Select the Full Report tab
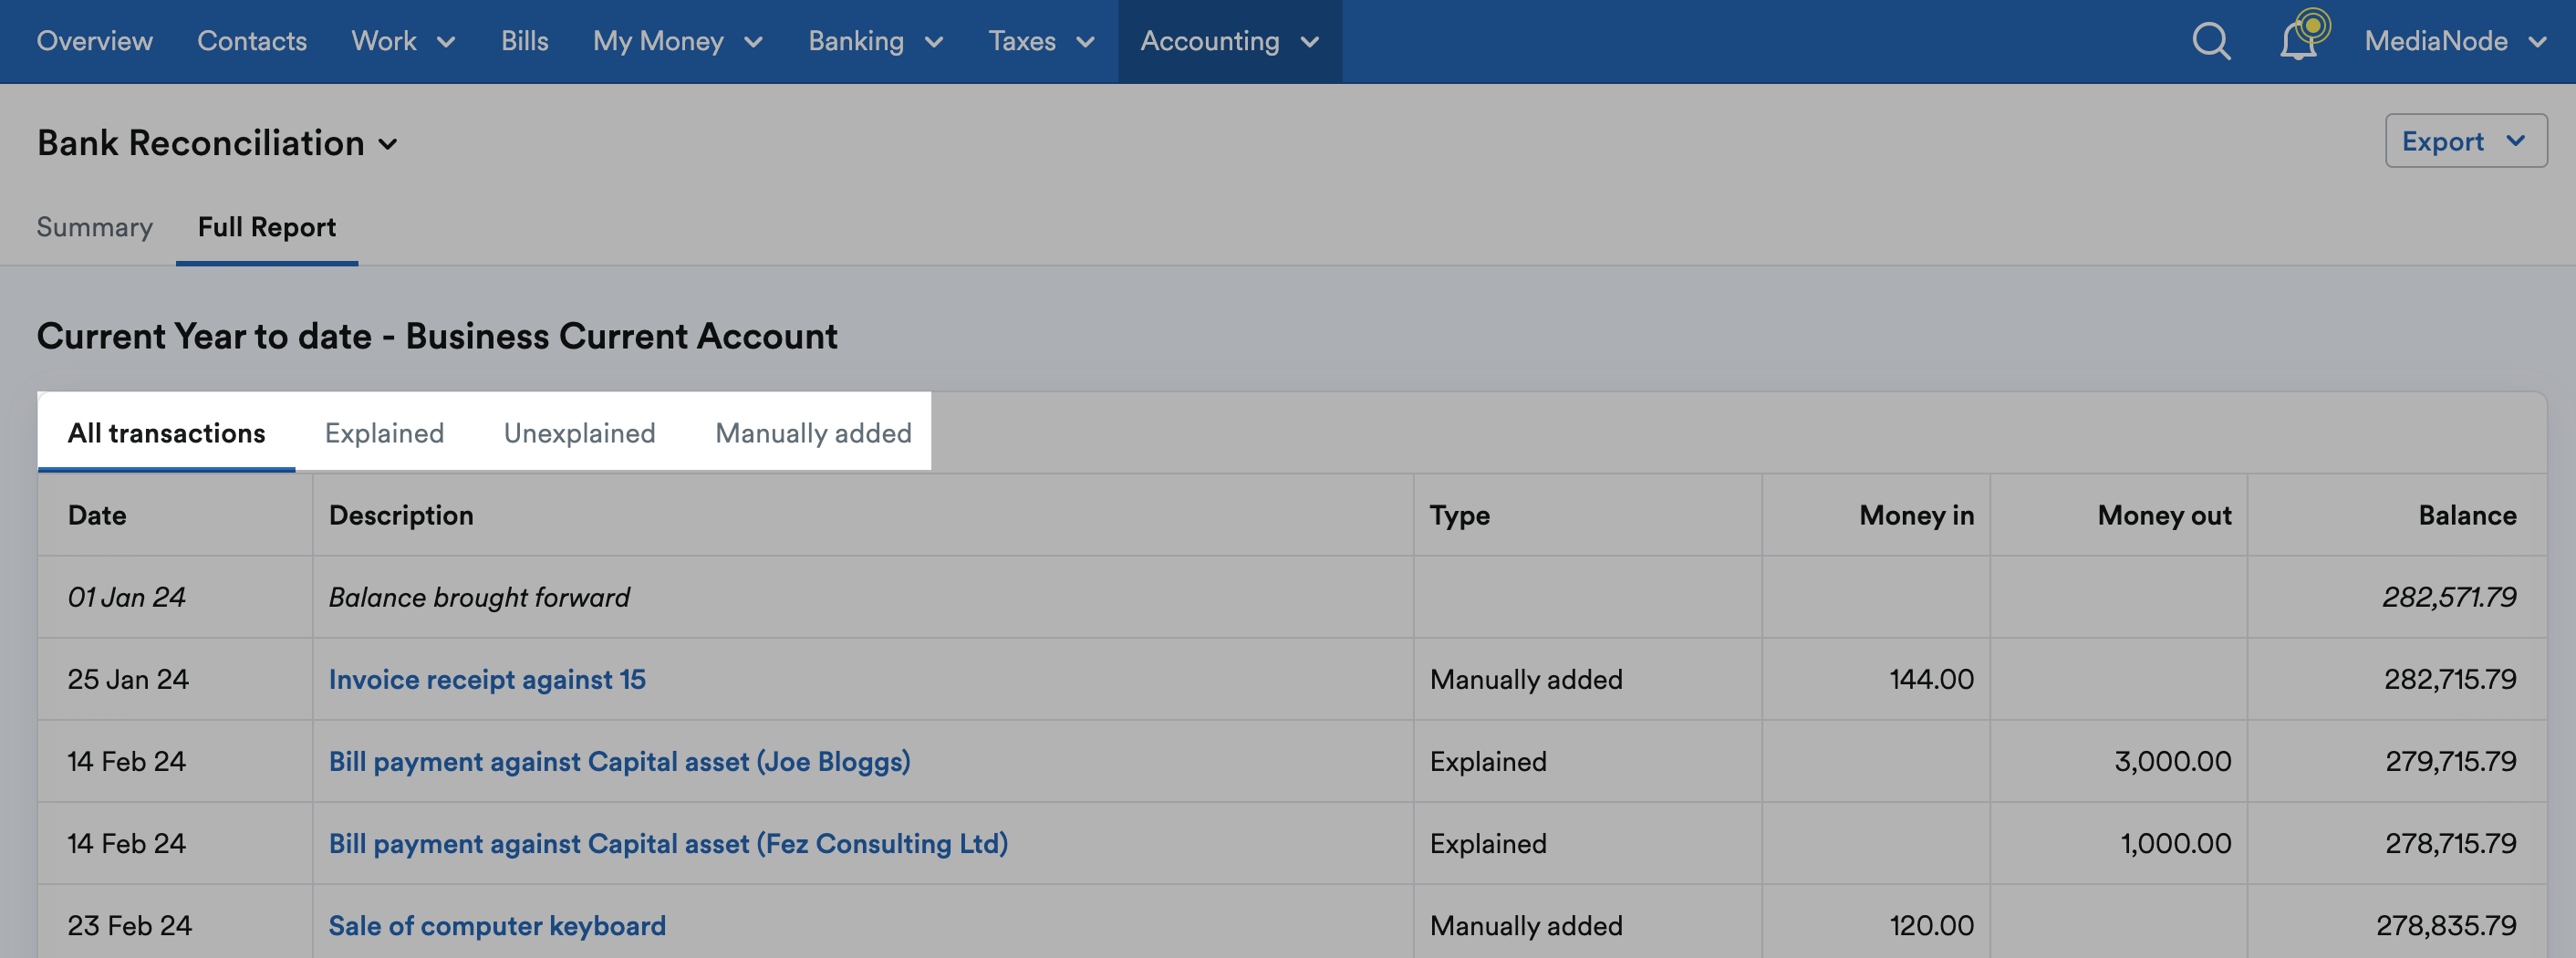 267,227
